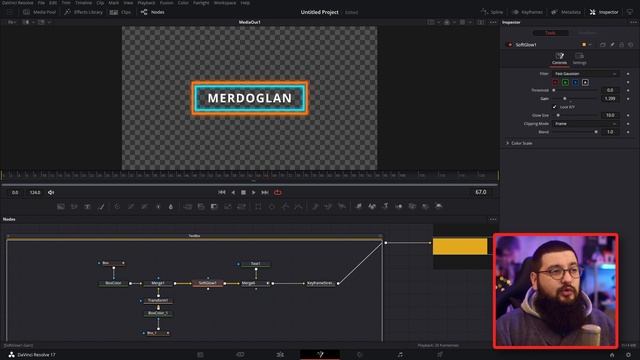The image size is (640, 360).
Task: Open the Timeline menu
Action: (83, 2)
